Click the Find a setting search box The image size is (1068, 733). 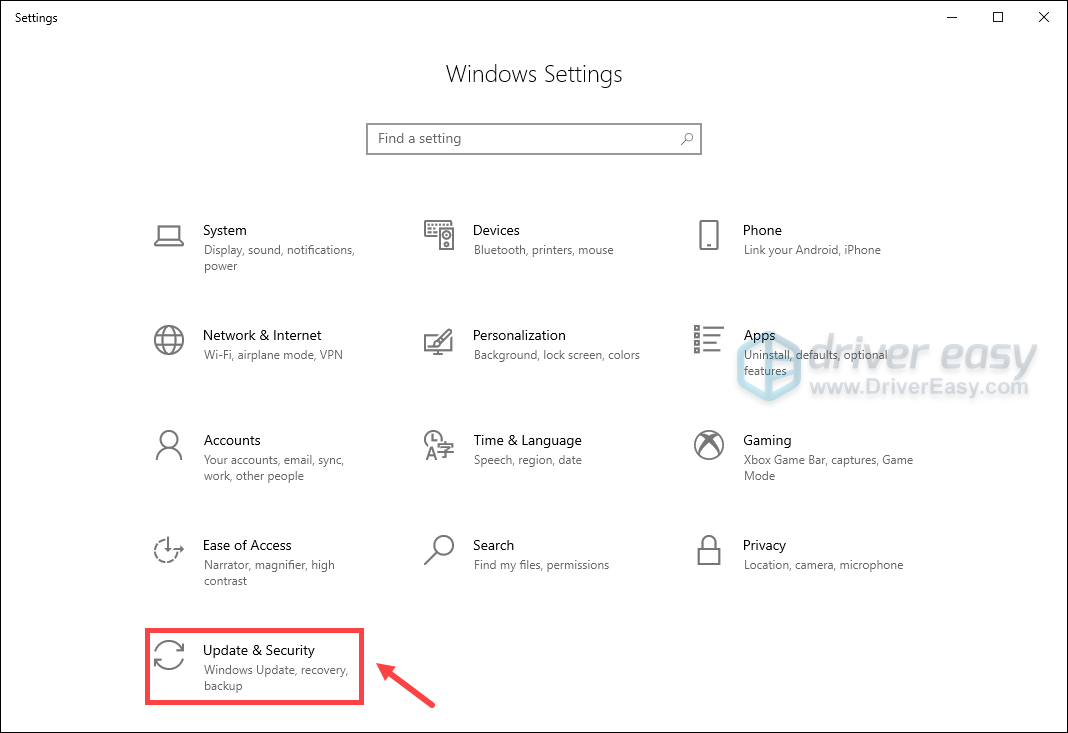click(x=520, y=139)
